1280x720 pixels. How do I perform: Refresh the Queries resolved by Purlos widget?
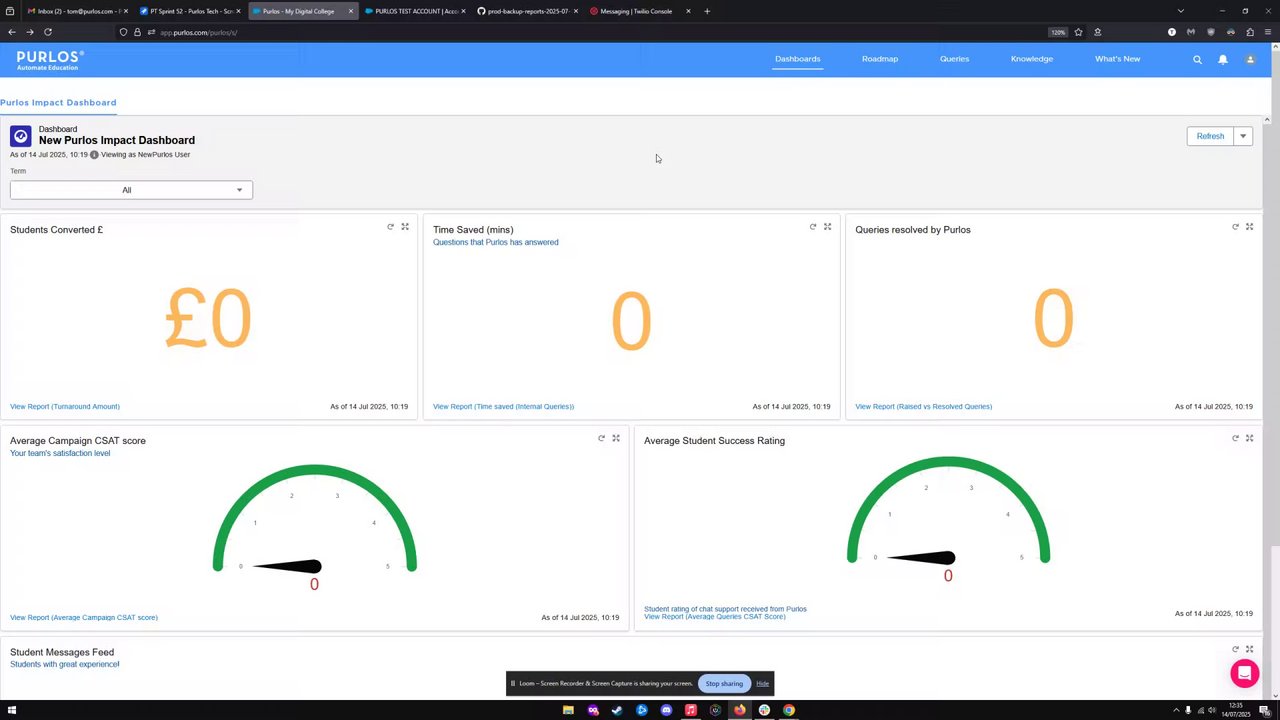click(1235, 227)
